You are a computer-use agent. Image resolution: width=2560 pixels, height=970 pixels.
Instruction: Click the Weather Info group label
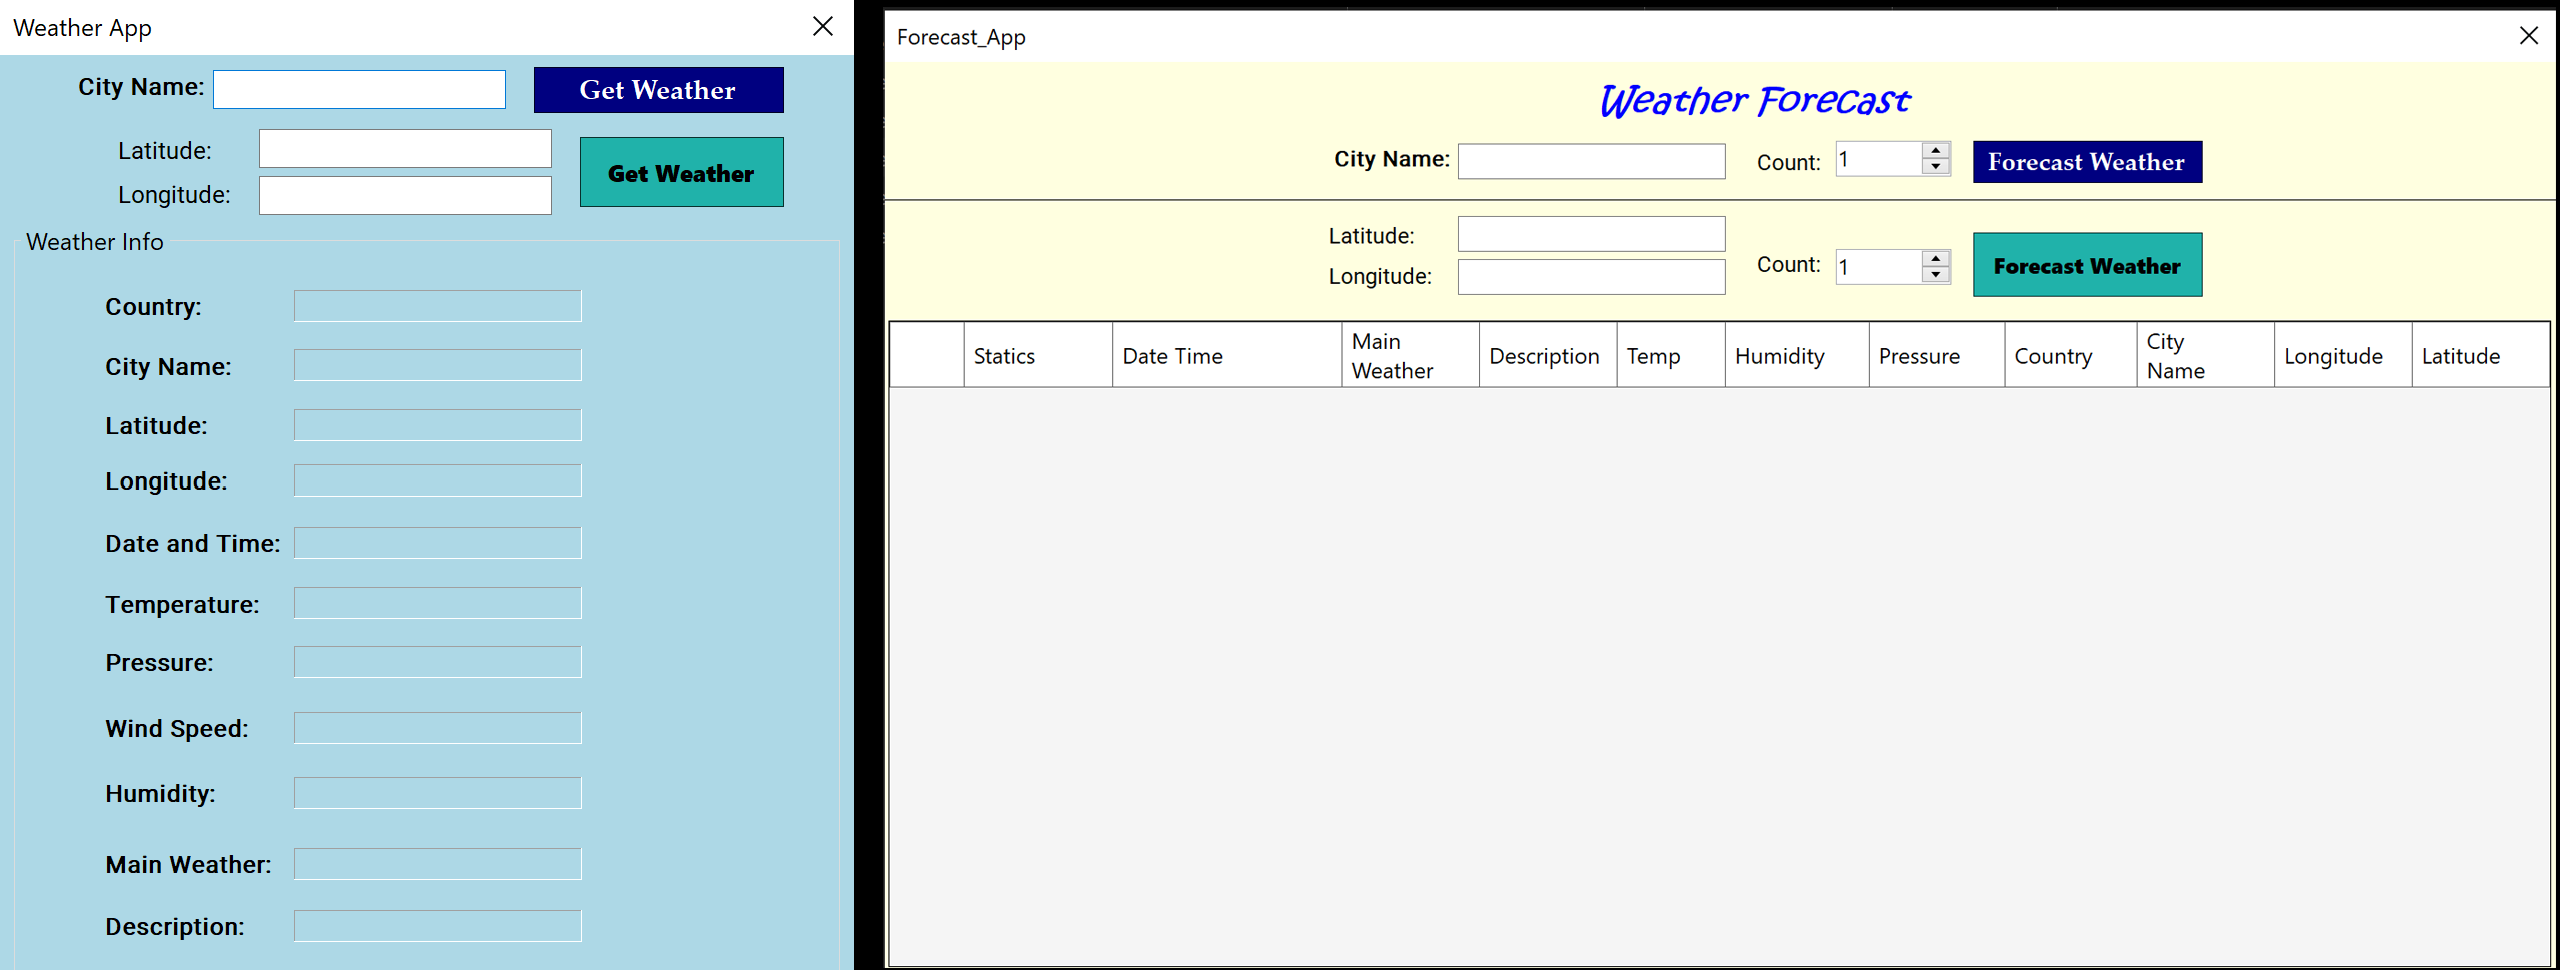[x=95, y=242]
